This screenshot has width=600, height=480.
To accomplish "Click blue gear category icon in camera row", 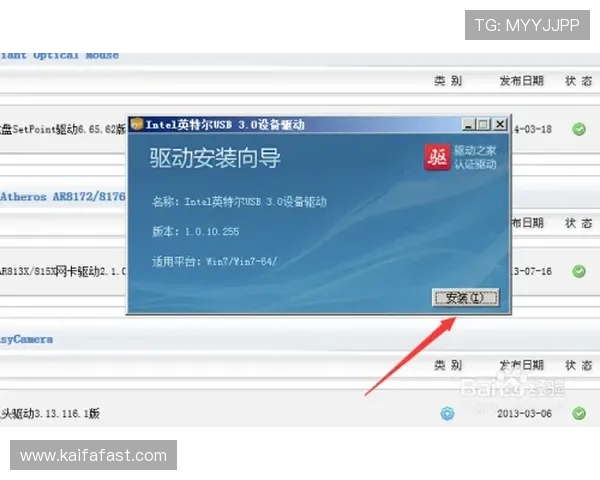I will click(x=447, y=413).
